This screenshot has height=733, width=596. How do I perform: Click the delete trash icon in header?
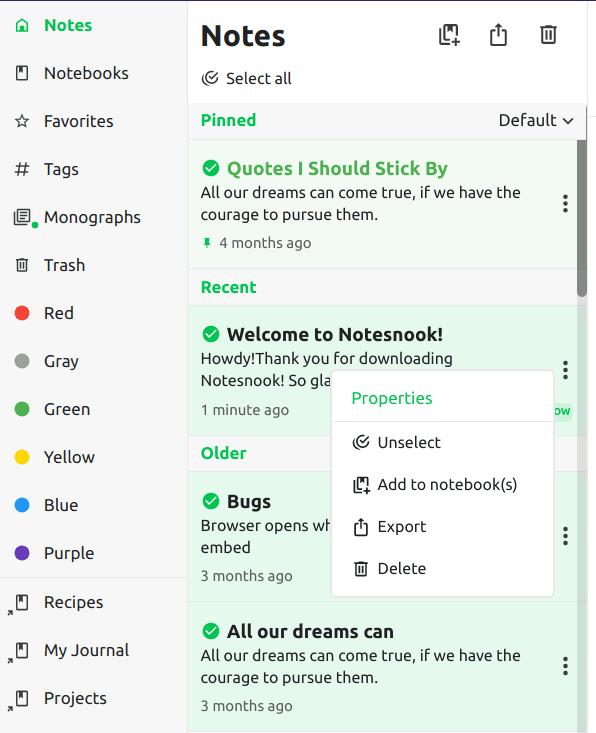point(548,35)
